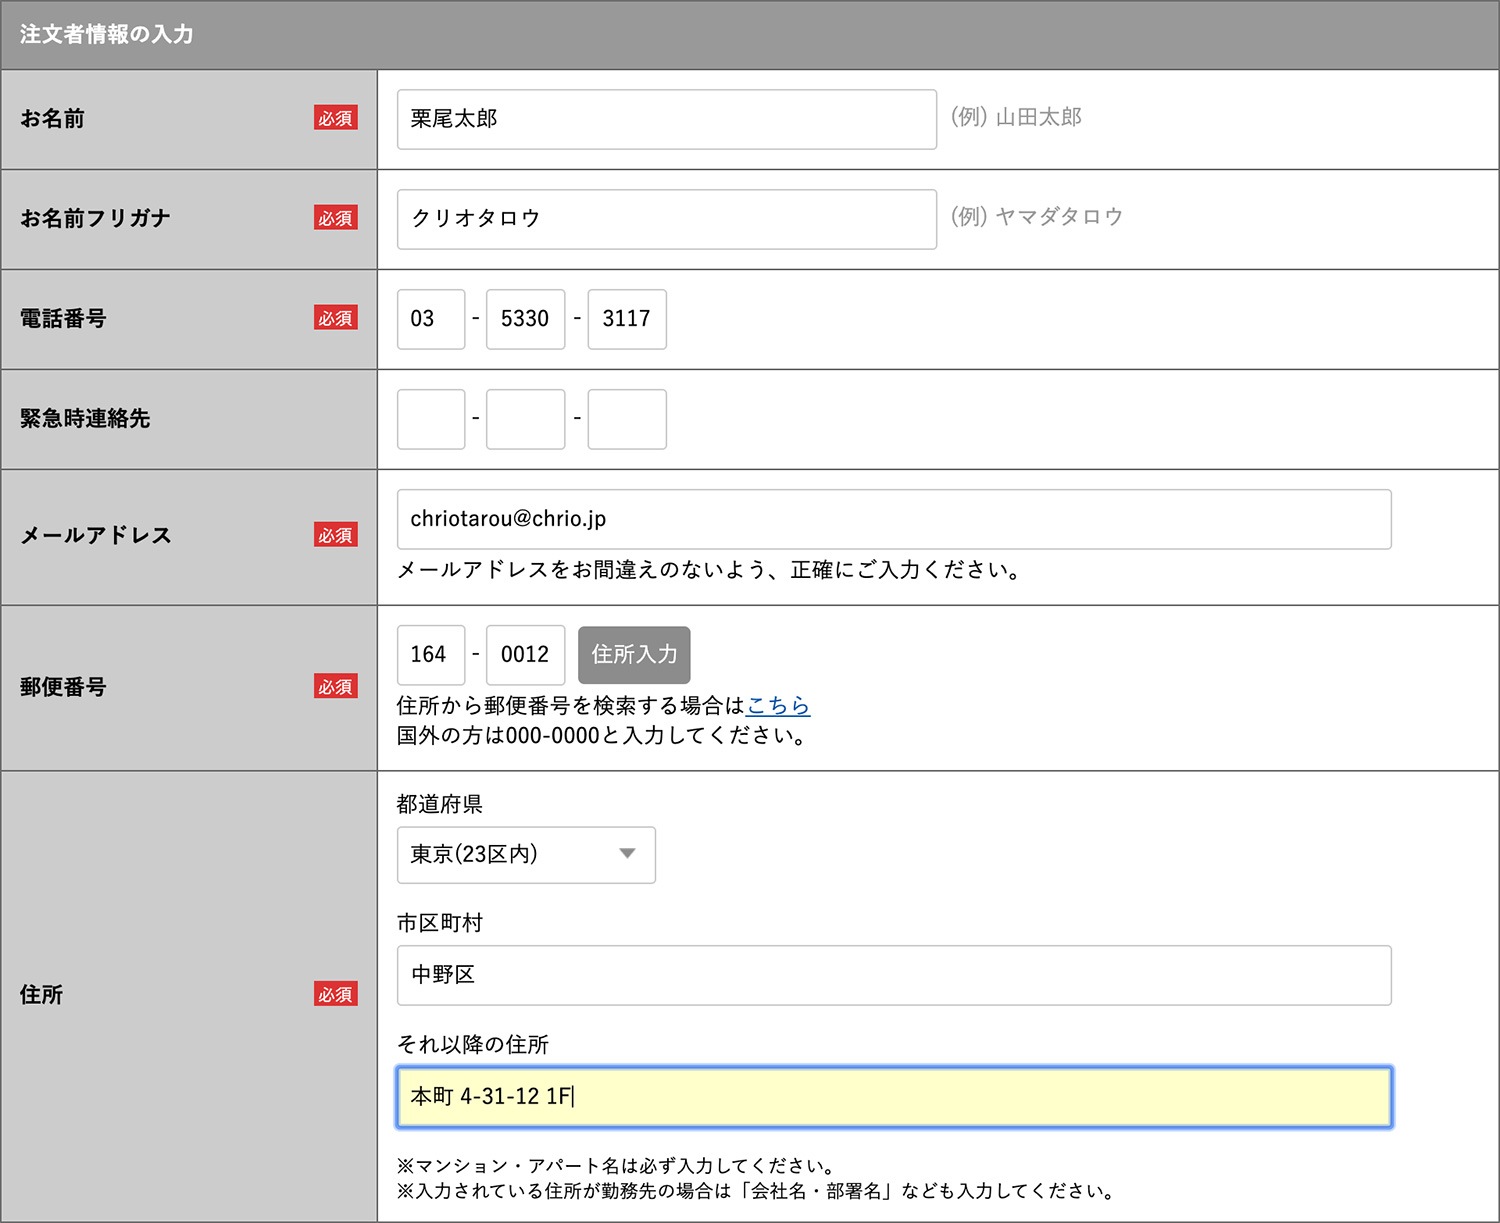
Task: Click the 市区町村 field containing 中野区
Action: click(x=893, y=975)
